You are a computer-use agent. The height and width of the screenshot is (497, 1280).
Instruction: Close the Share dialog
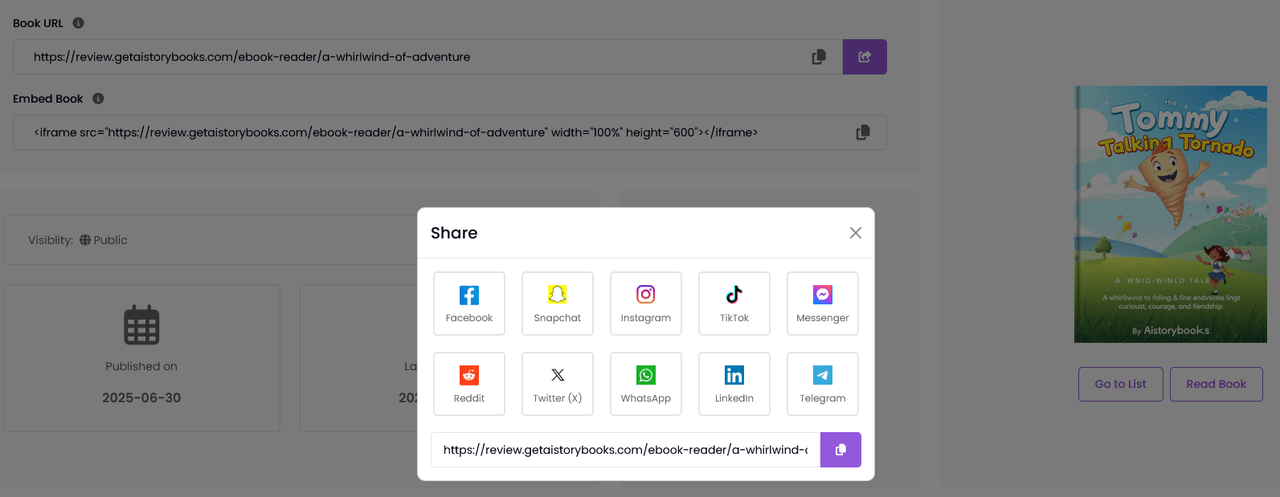[855, 233]
